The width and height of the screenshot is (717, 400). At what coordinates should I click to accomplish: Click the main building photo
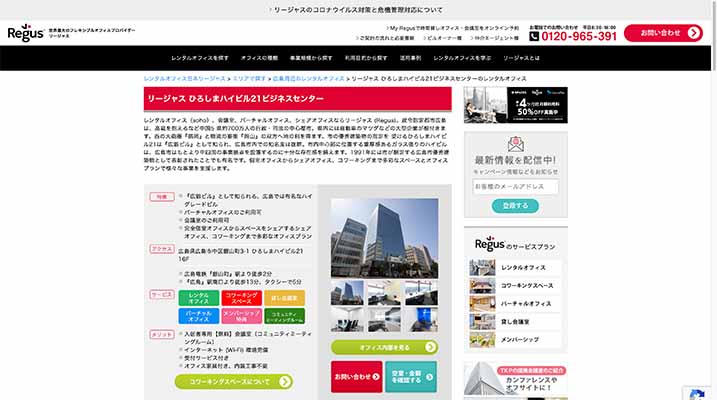[385, 238]
